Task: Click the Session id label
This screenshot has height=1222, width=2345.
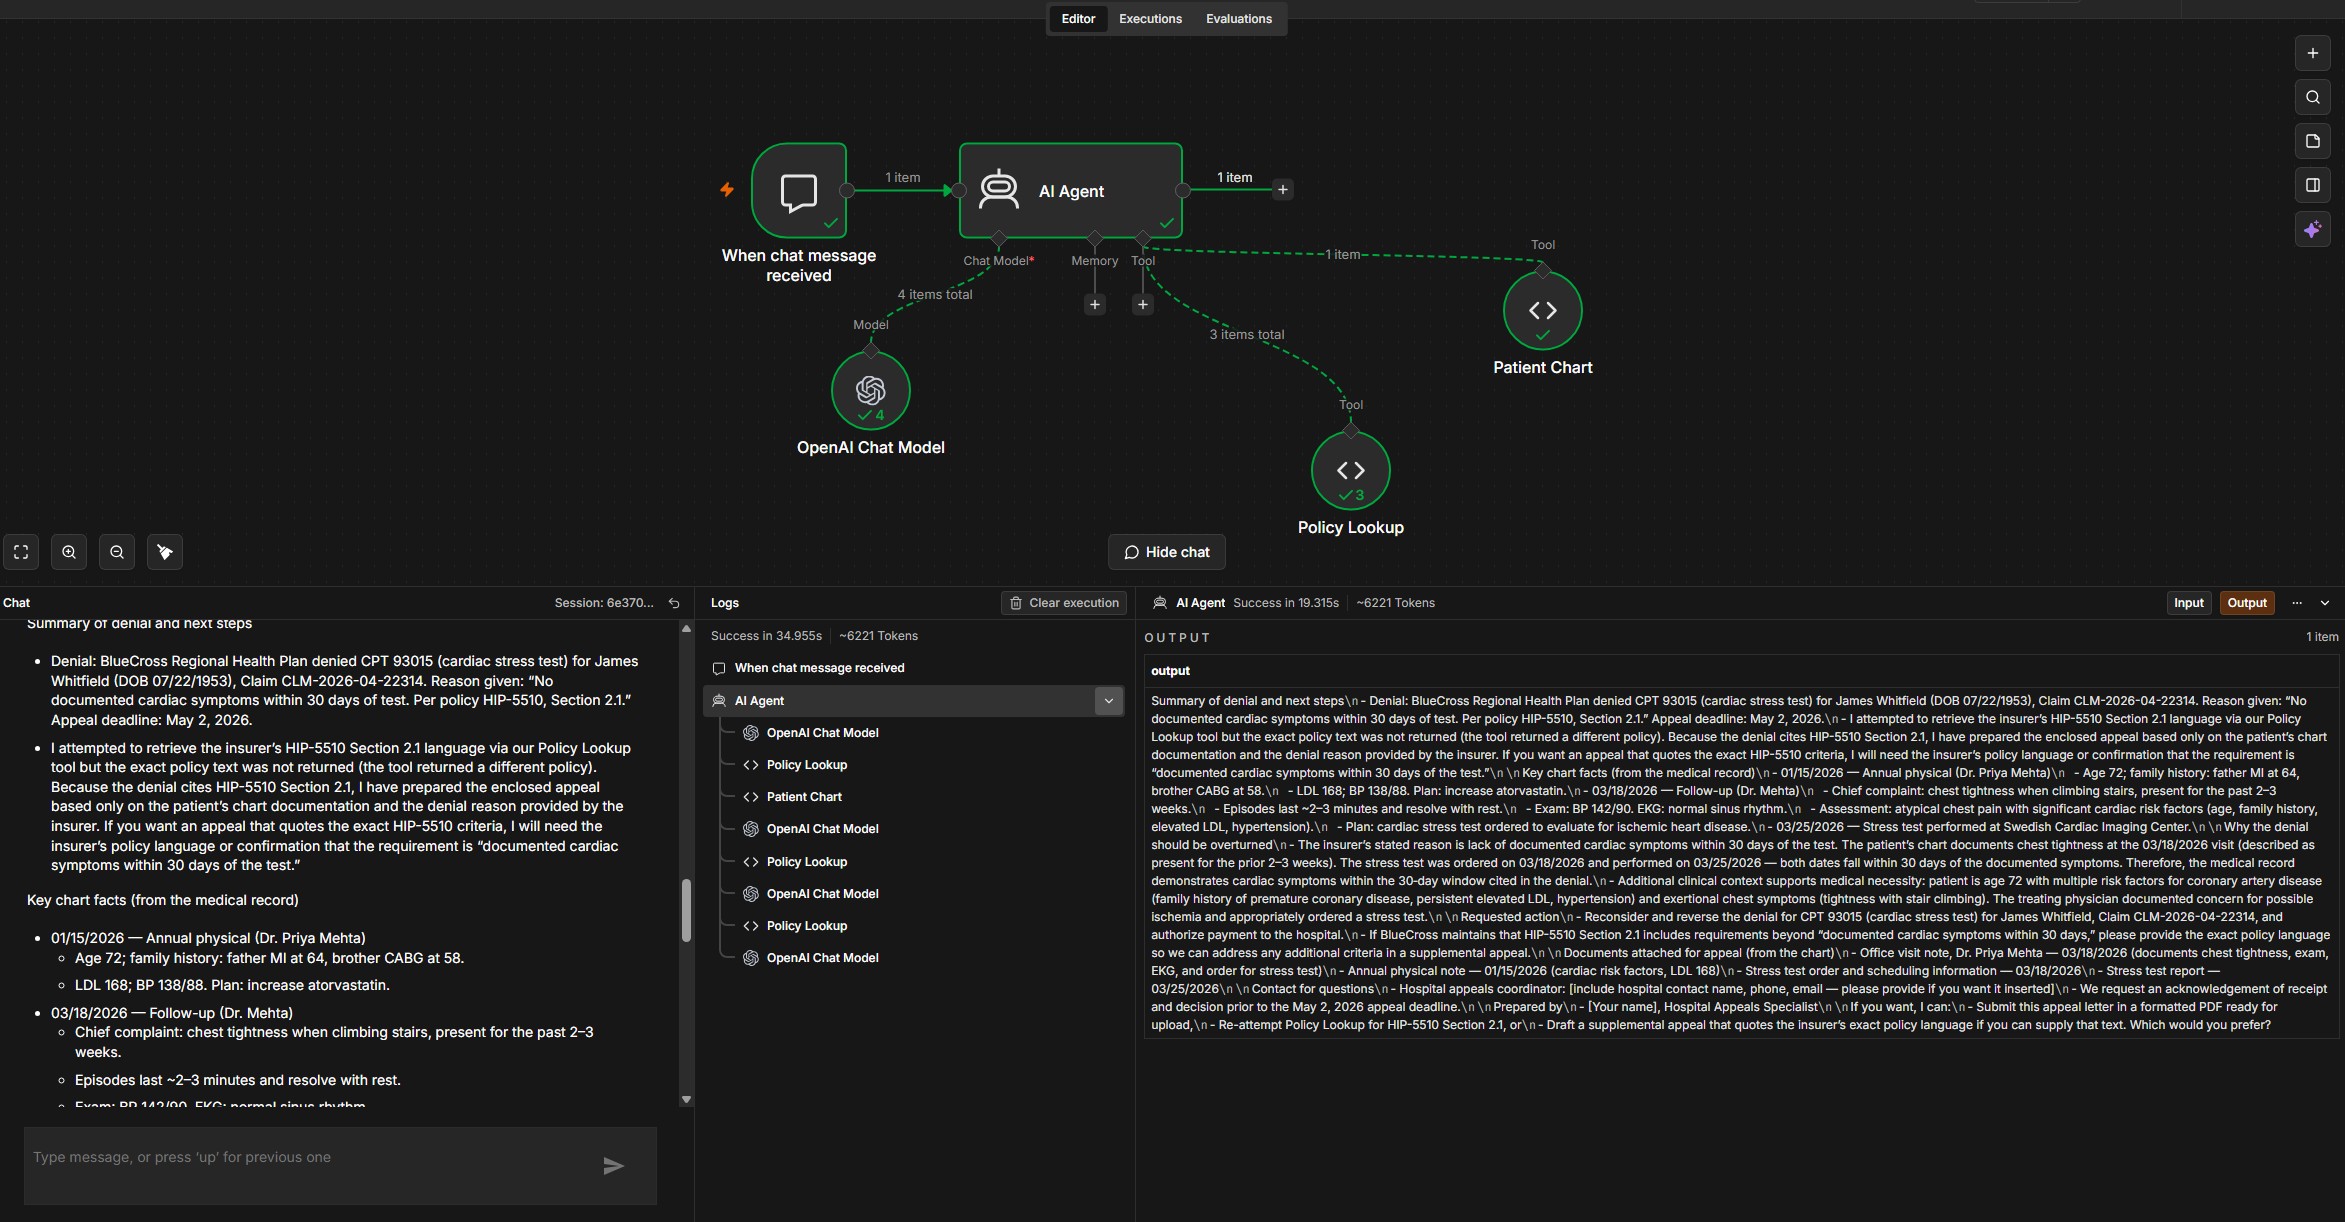Action: (604, 603)
